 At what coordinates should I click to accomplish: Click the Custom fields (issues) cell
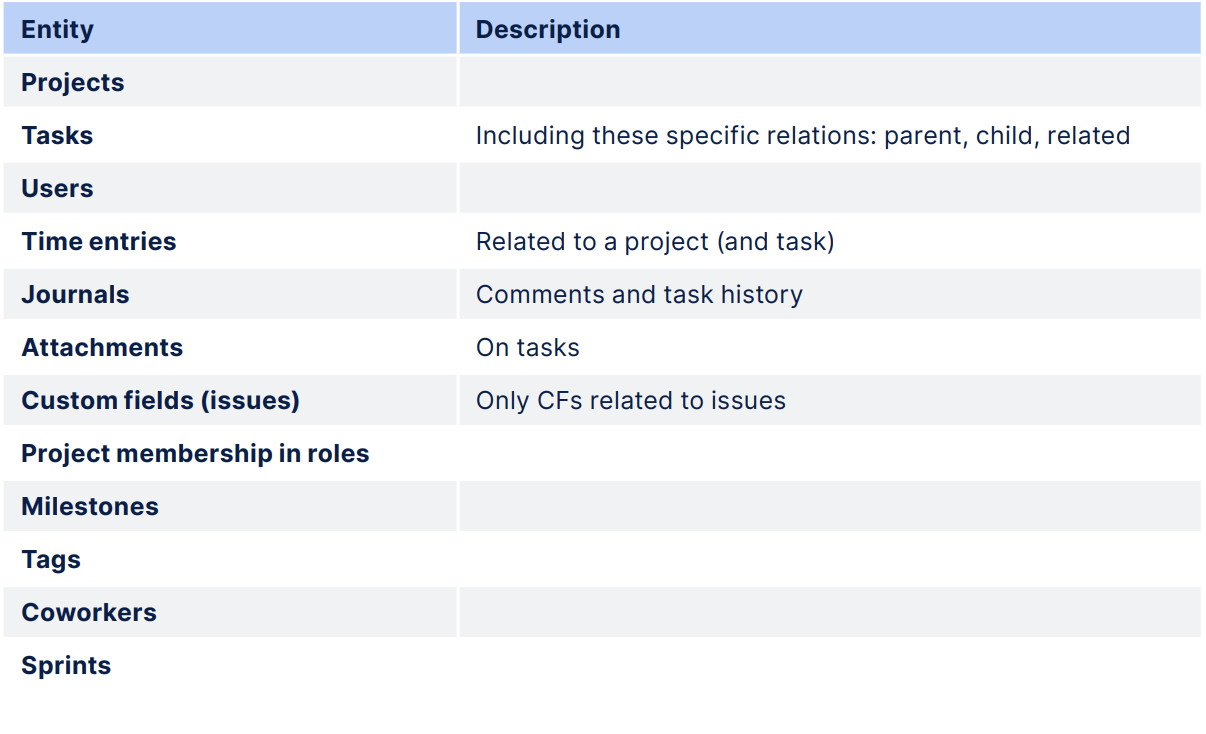pos(160,401)
